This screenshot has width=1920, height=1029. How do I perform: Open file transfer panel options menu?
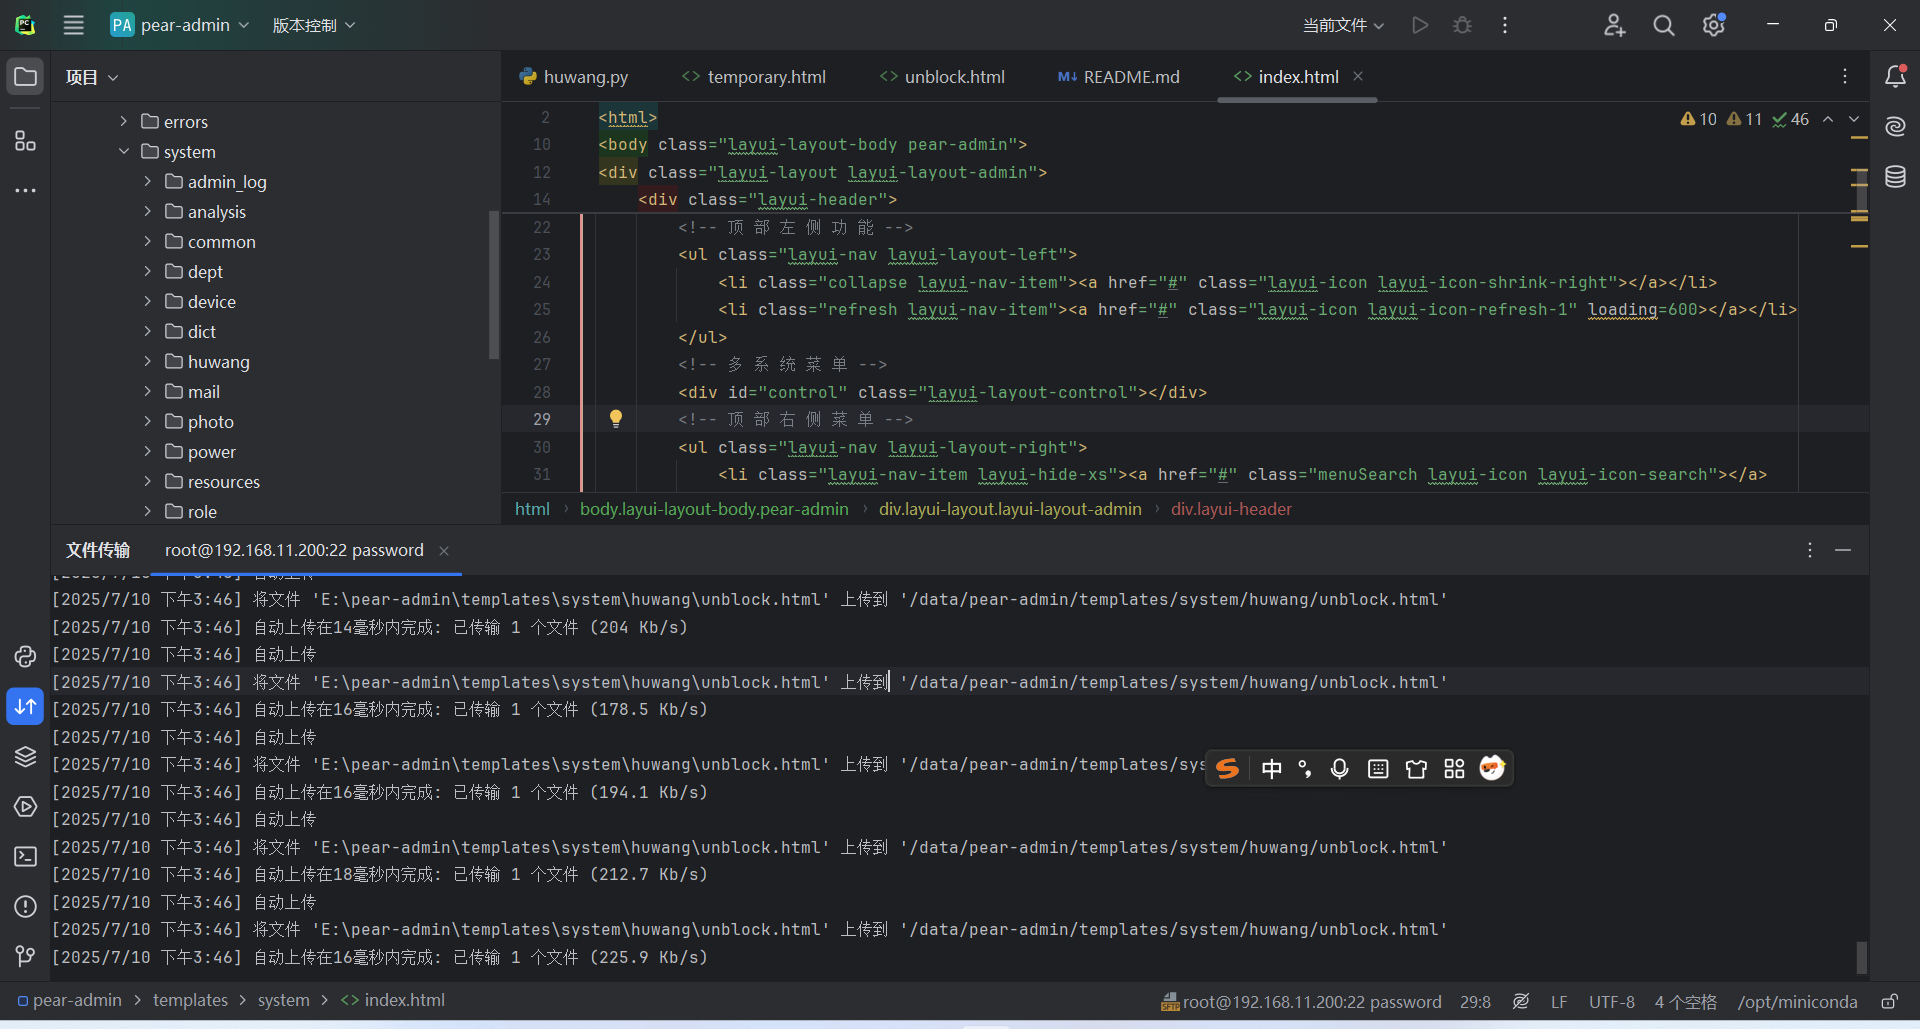[x=1809, y=550]
